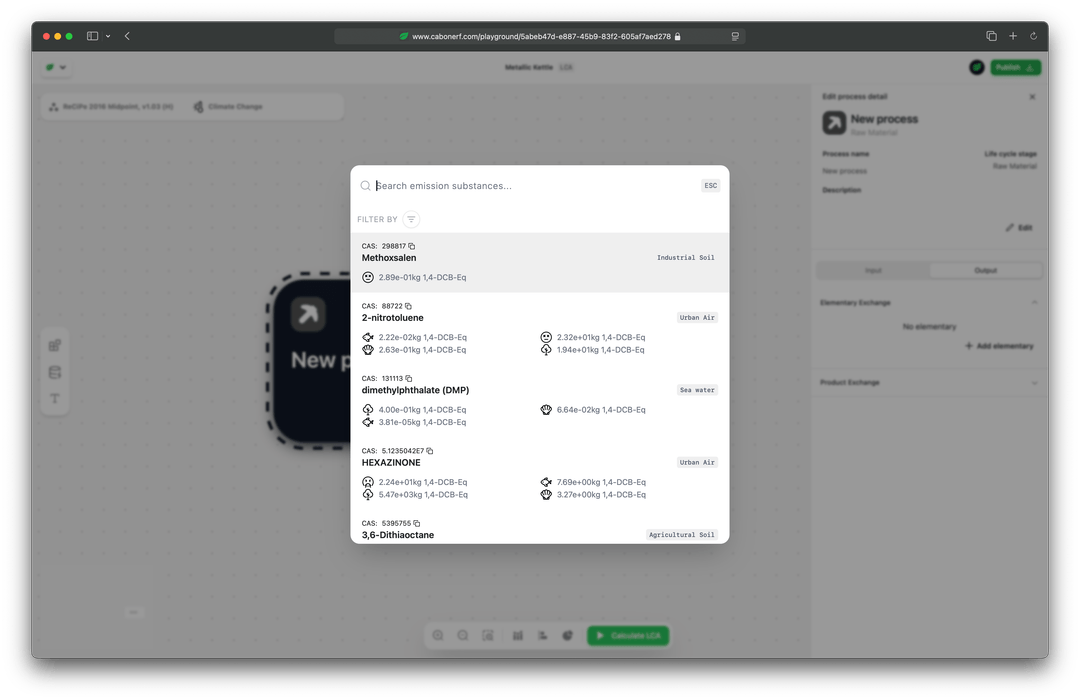Expand the Product Exchange section
1080x700 pixels.
(x=1034, y=383)
